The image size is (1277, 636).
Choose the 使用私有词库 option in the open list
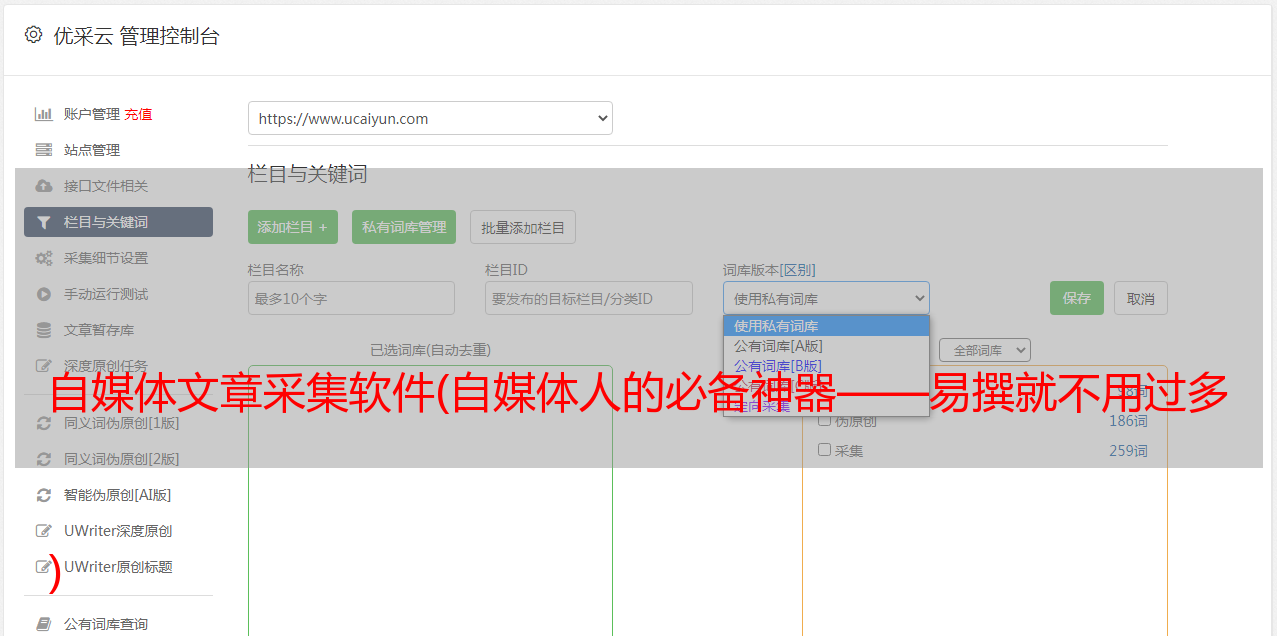826,326
